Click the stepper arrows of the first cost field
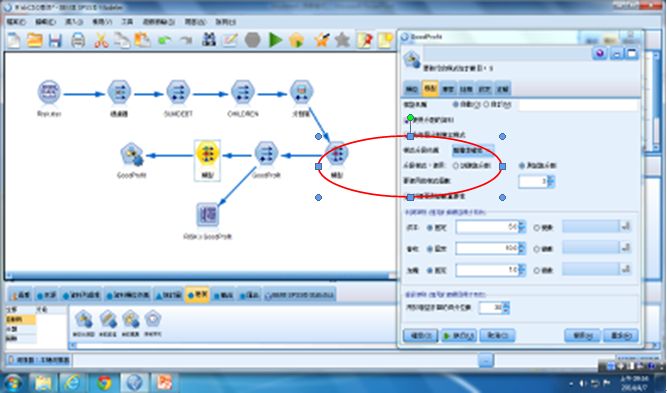Viewport: 667px width, 393px height. point(522,227)
